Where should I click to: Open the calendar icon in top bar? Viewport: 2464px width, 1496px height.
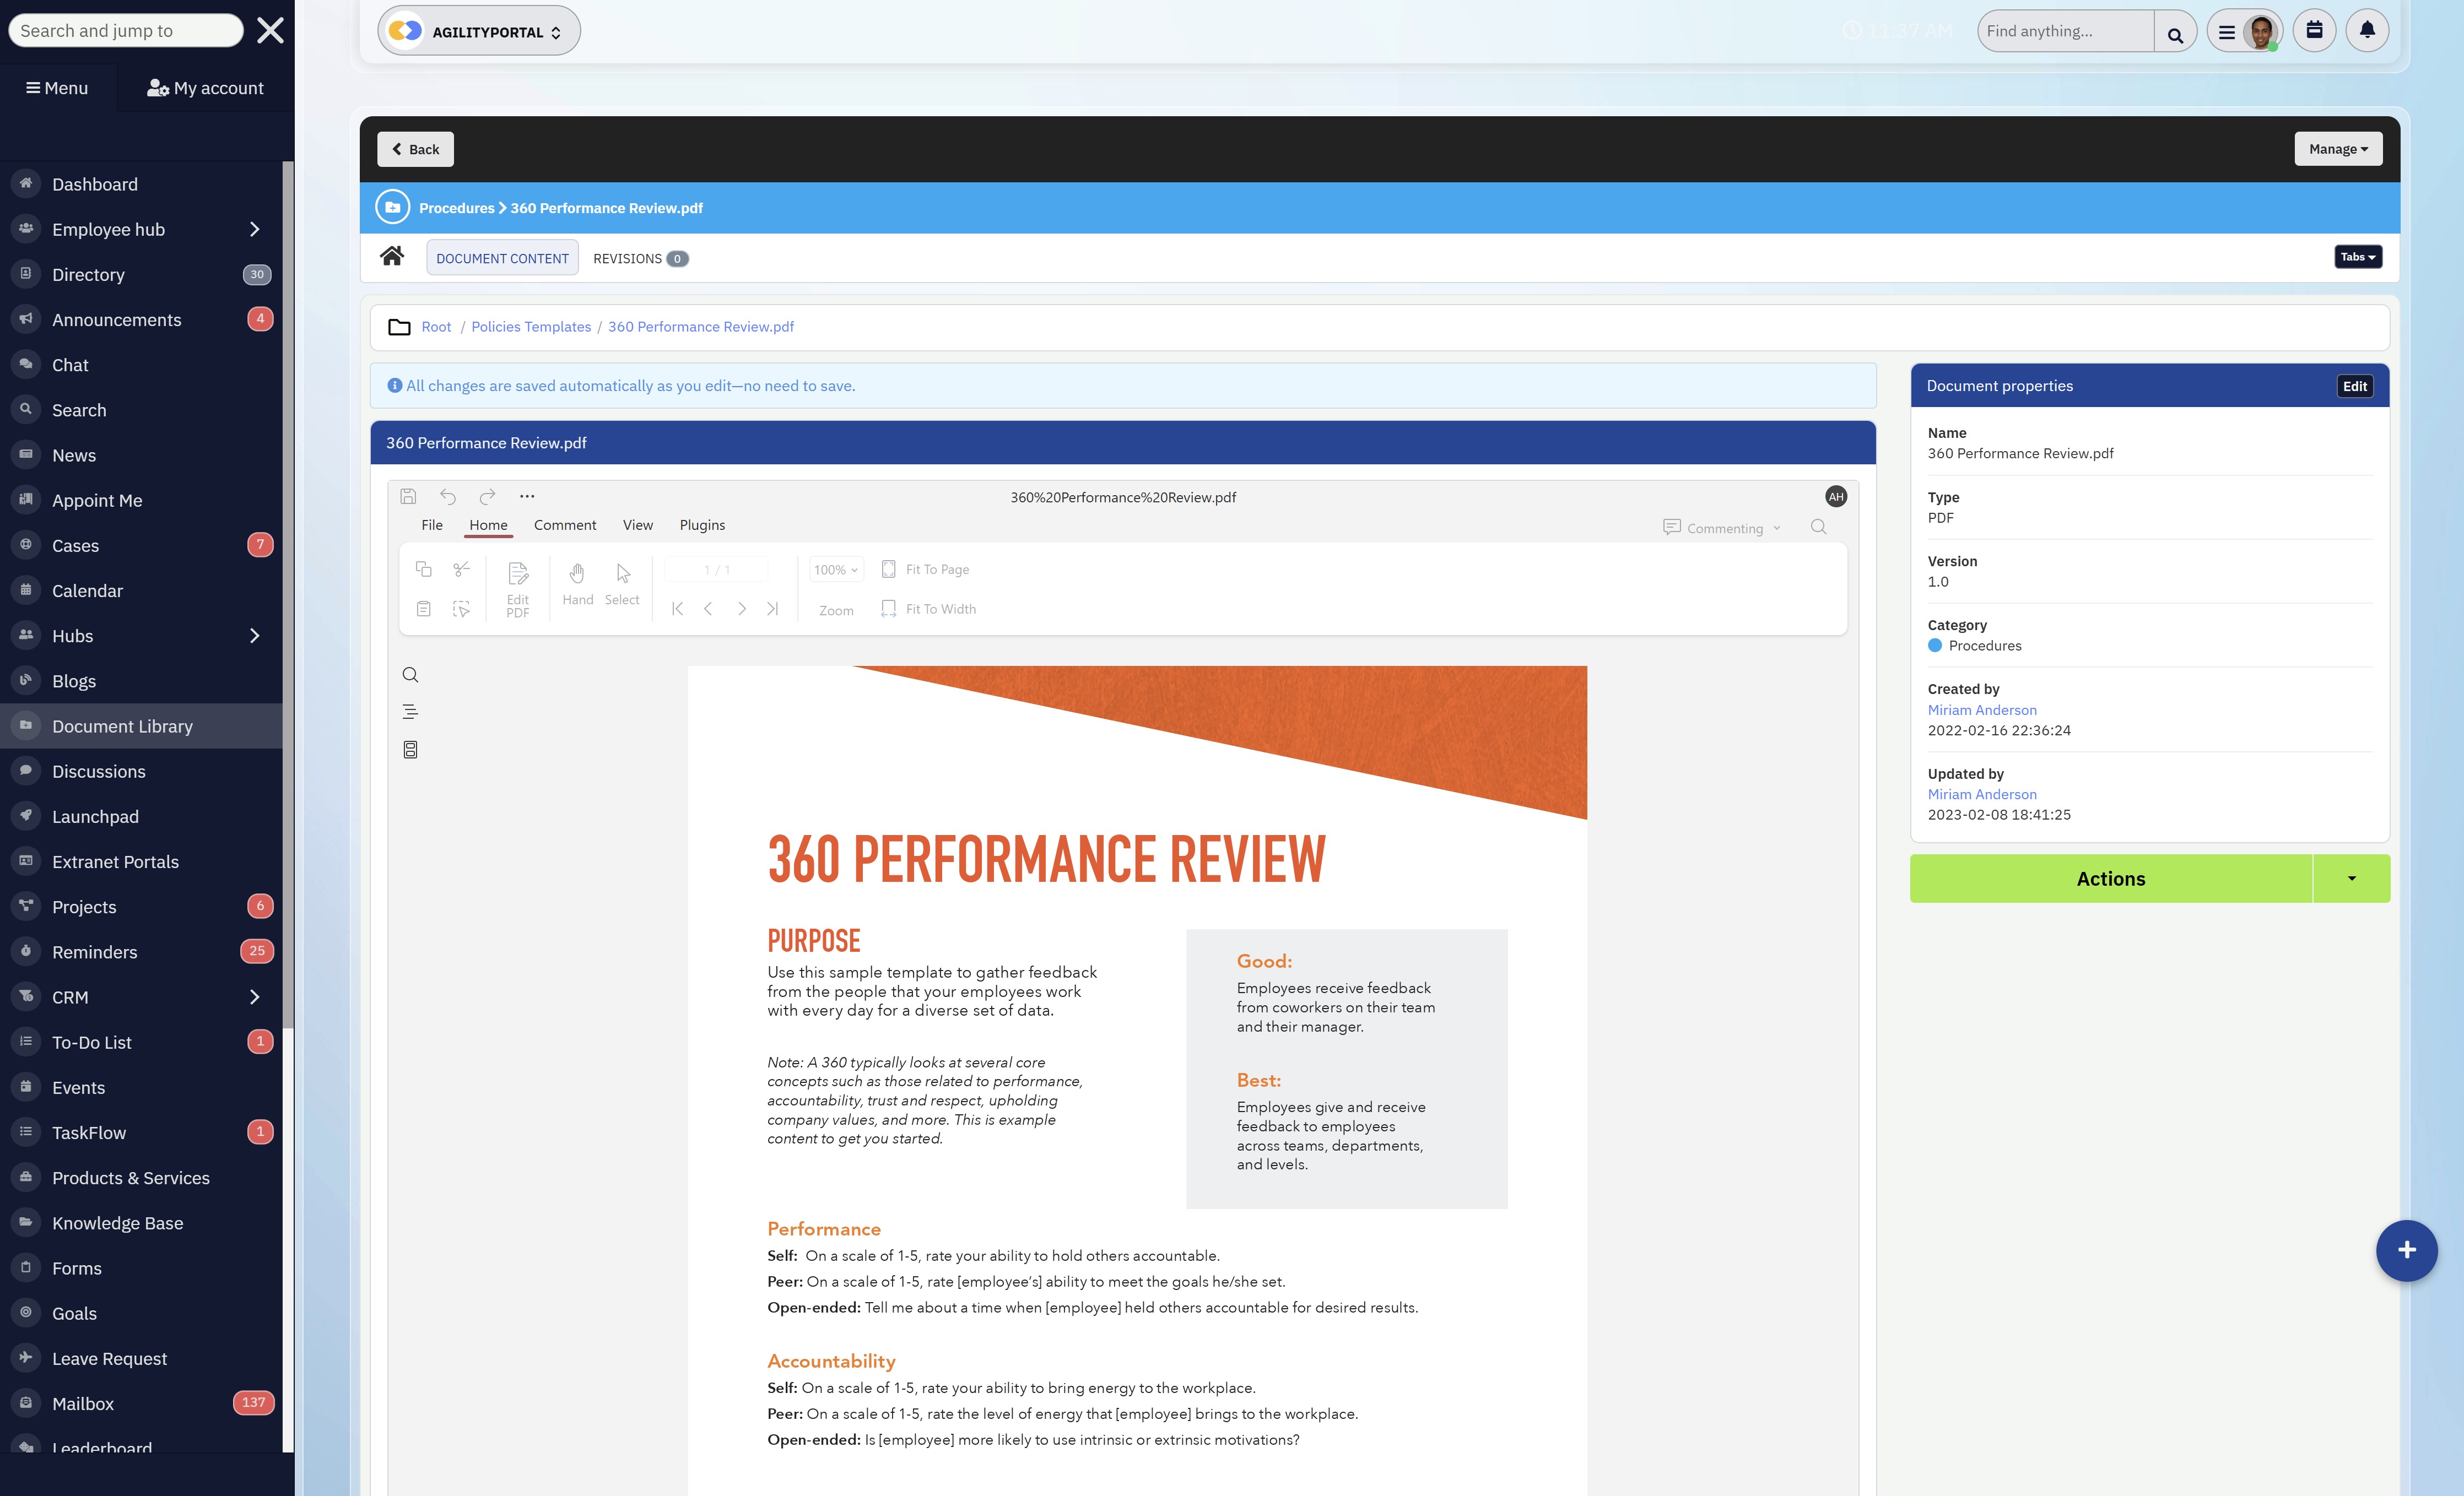pos(2313,30)
